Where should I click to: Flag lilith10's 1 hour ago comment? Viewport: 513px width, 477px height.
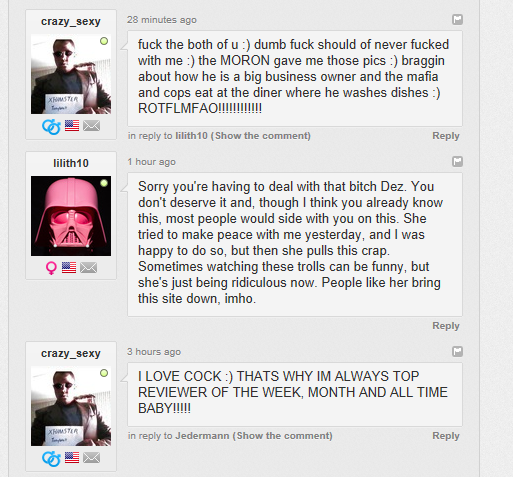pos(457,161)
